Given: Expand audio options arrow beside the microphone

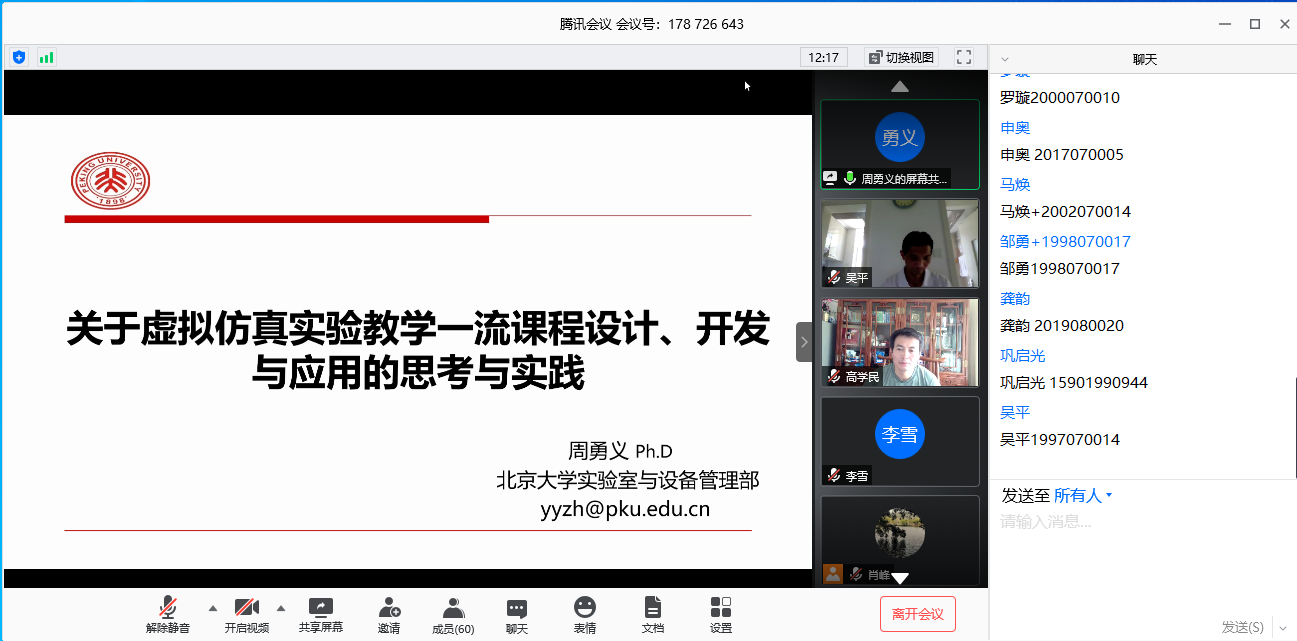Looking at the screenshot, I should (x=212, y=607).
